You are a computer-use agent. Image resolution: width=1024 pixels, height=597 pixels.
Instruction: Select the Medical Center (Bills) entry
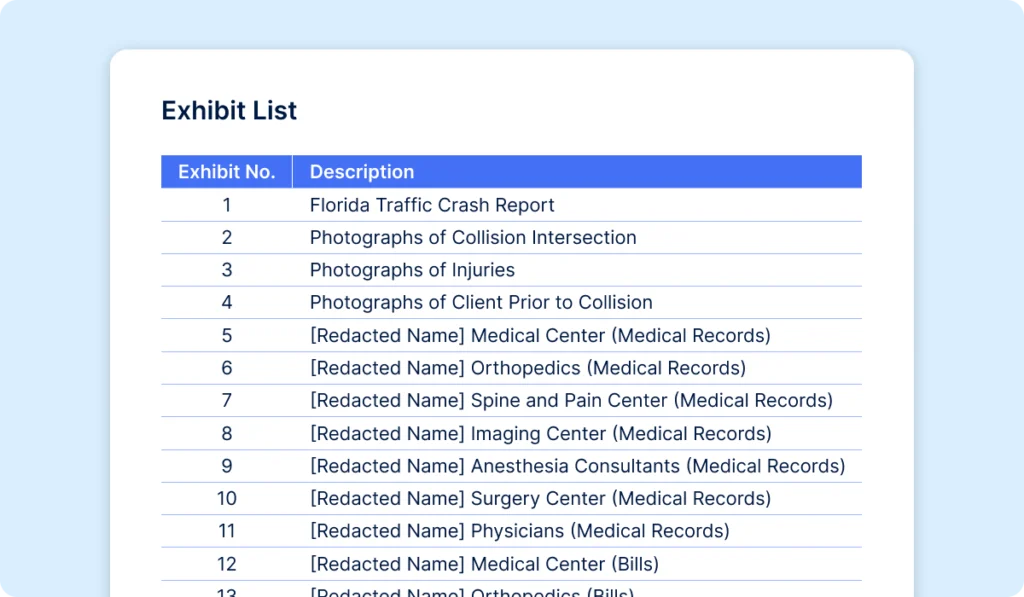484,564
